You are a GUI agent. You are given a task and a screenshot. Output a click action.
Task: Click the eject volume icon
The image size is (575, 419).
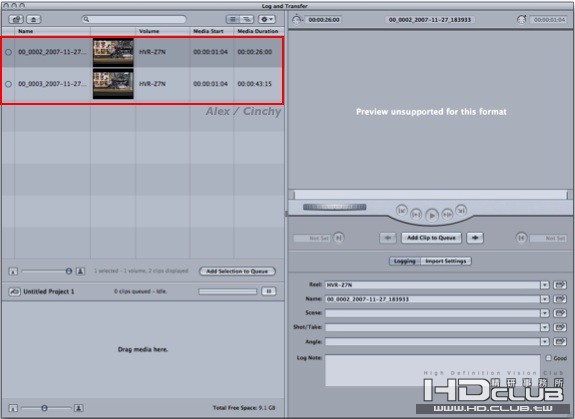pos(34,19)
